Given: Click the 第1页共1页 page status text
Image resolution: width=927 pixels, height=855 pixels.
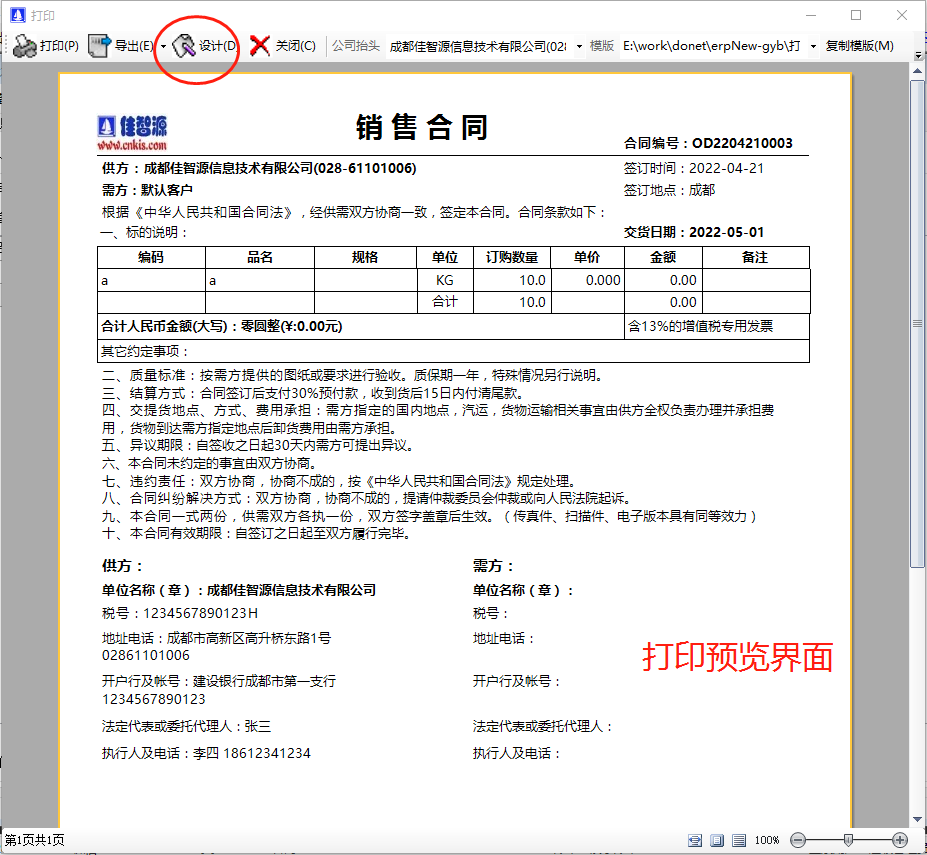Looking at the screenshot, I should [33, 841].
